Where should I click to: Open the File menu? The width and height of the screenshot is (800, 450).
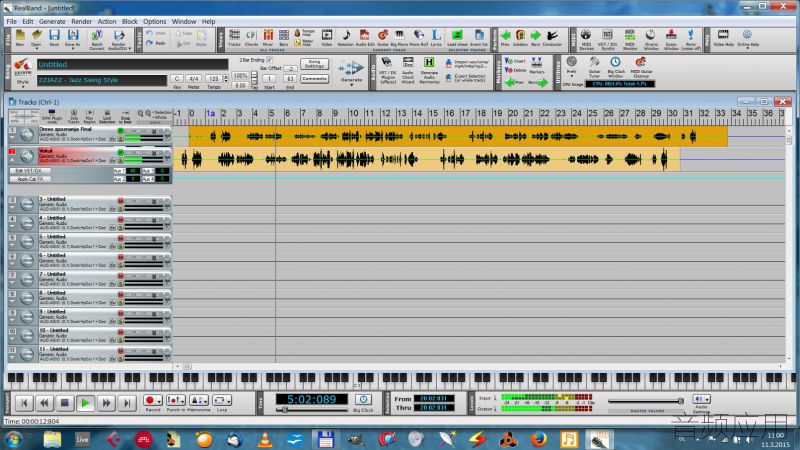point(11,21)
